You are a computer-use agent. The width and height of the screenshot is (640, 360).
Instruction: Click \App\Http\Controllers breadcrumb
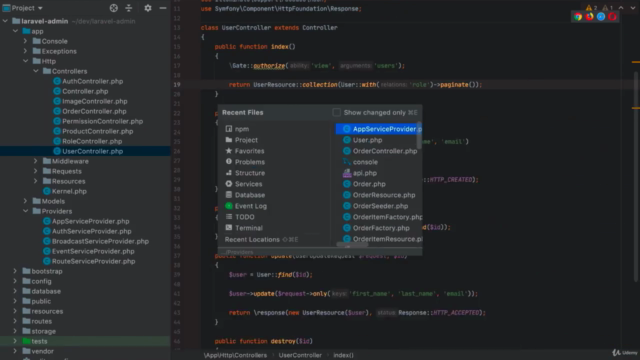(235, 355)
